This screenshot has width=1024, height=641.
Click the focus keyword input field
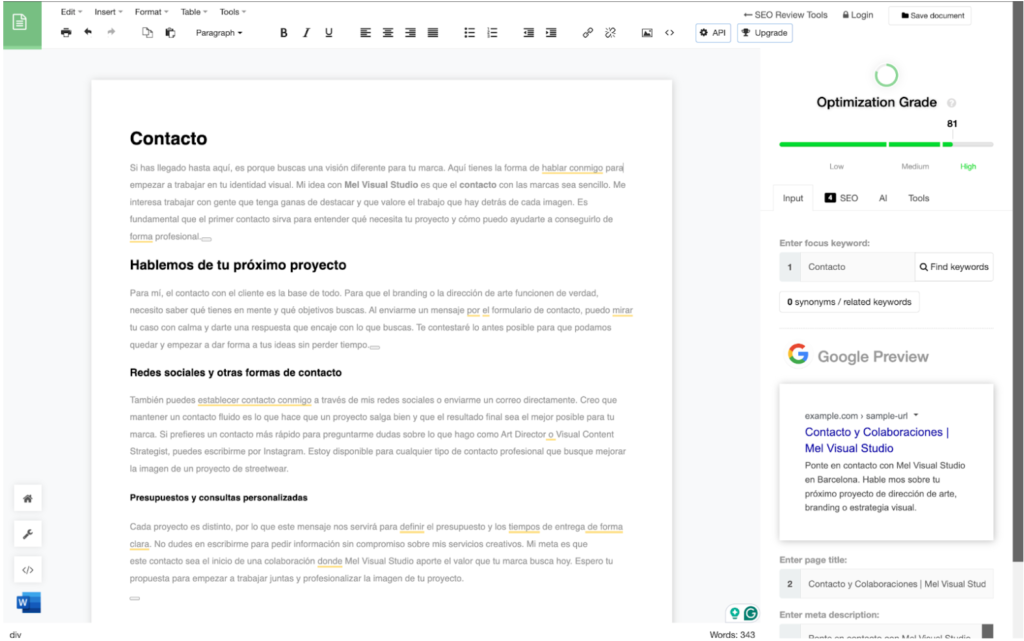pos(856,267)
